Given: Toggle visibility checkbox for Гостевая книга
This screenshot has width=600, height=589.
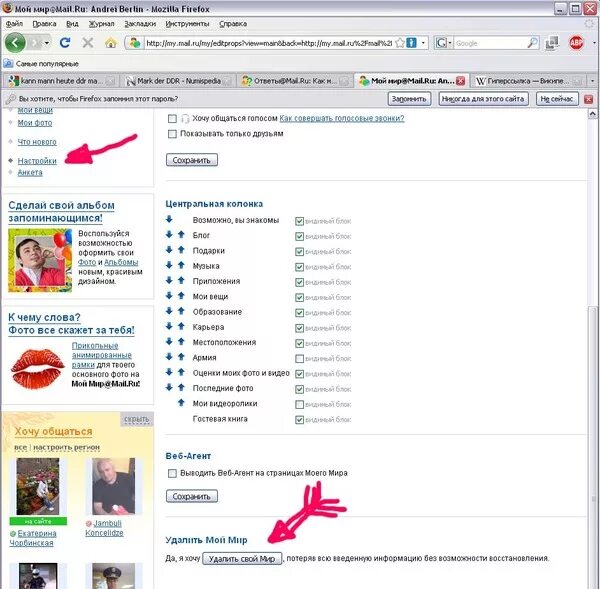Looking at the screenshot, I should coord(300,420).
